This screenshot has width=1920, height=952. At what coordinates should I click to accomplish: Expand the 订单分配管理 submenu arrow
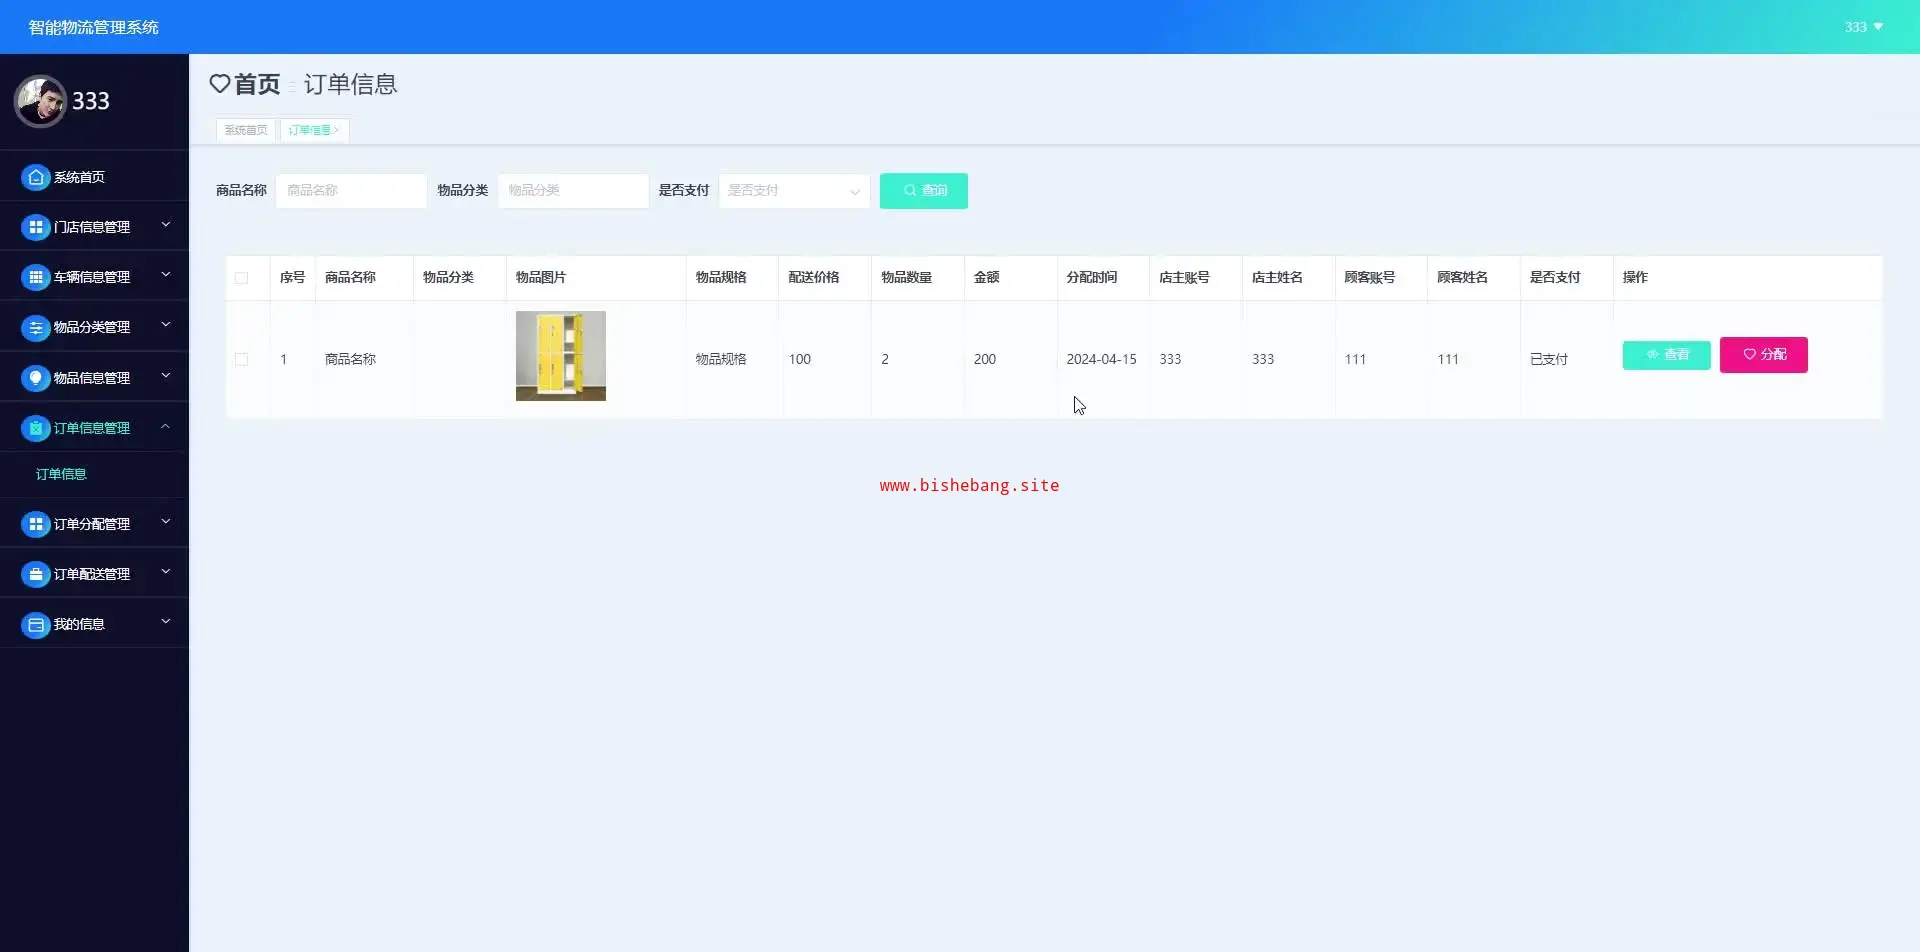point(166,522)
